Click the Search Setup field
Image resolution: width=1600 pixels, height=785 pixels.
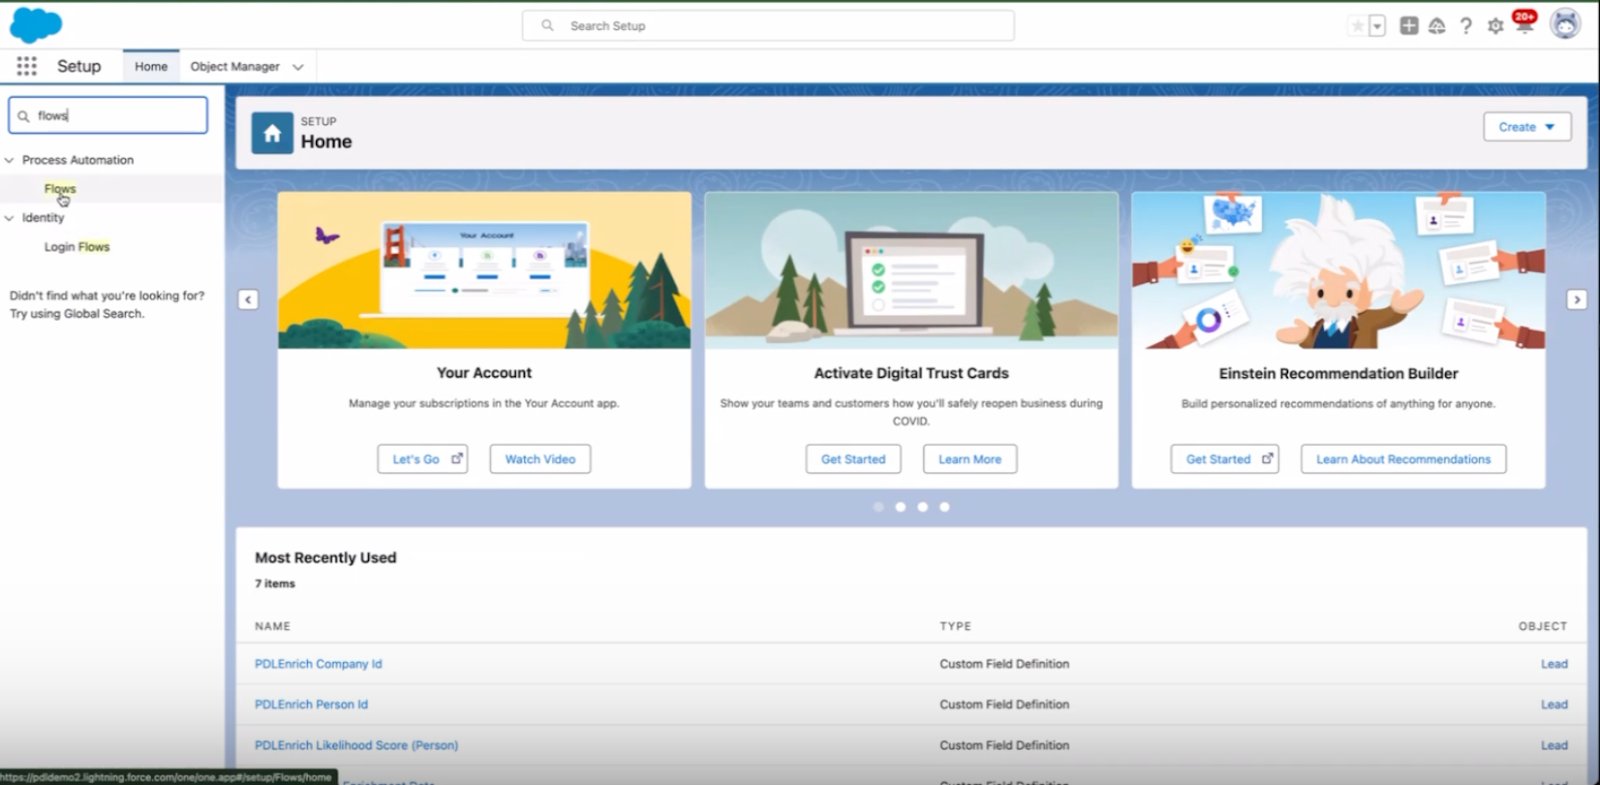tap(768, 26)
